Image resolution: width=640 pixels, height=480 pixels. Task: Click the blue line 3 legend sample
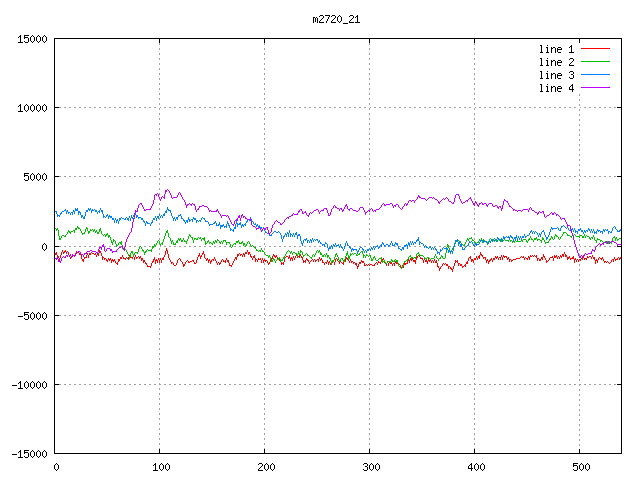595,75
